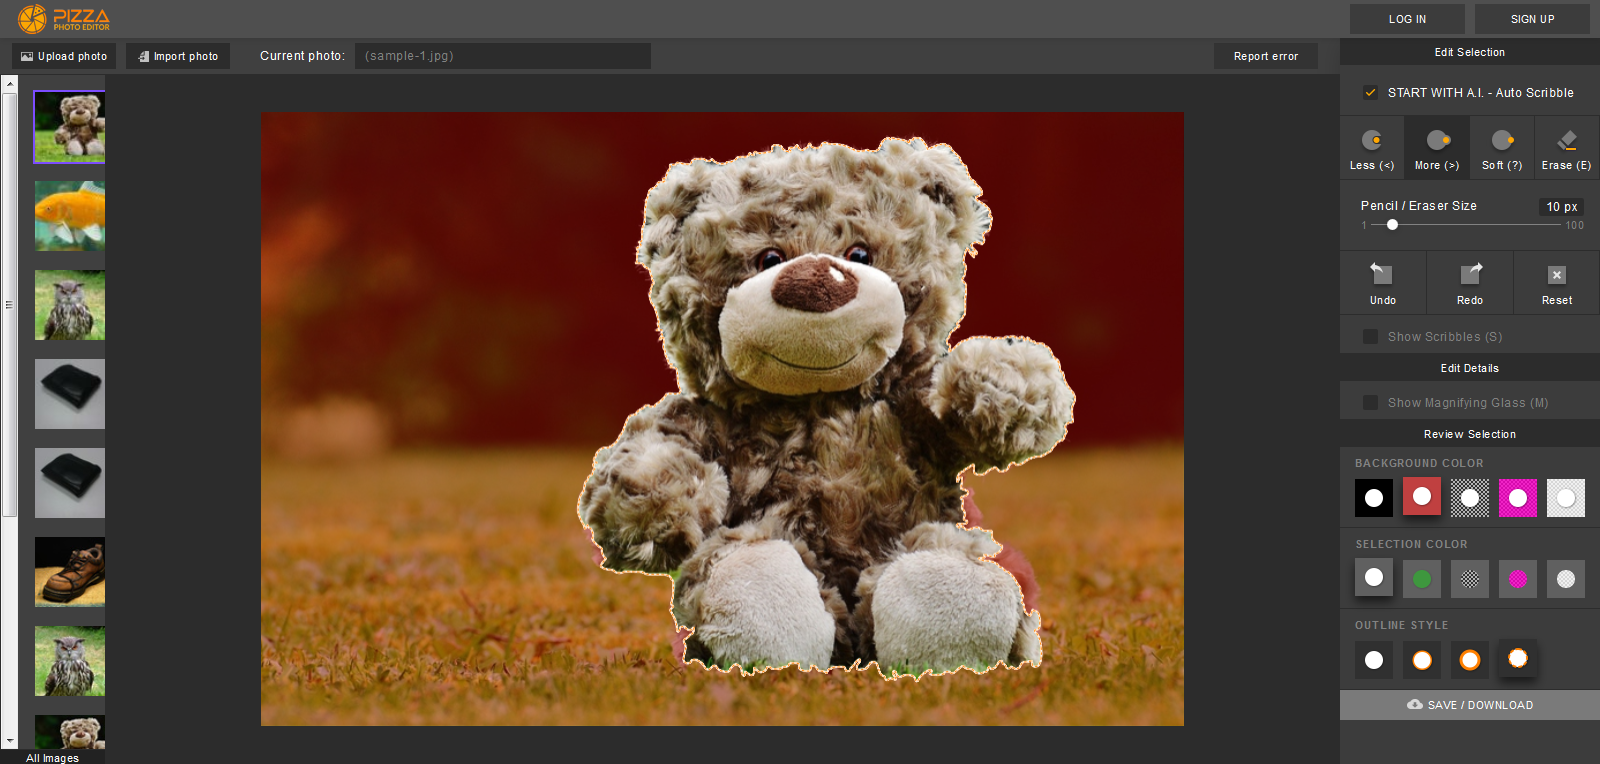The image size is (1600, 764).
Task: Toggle START WITH A.I. Auto Scribble checkbox
Action: click(x=1370, y=93)
